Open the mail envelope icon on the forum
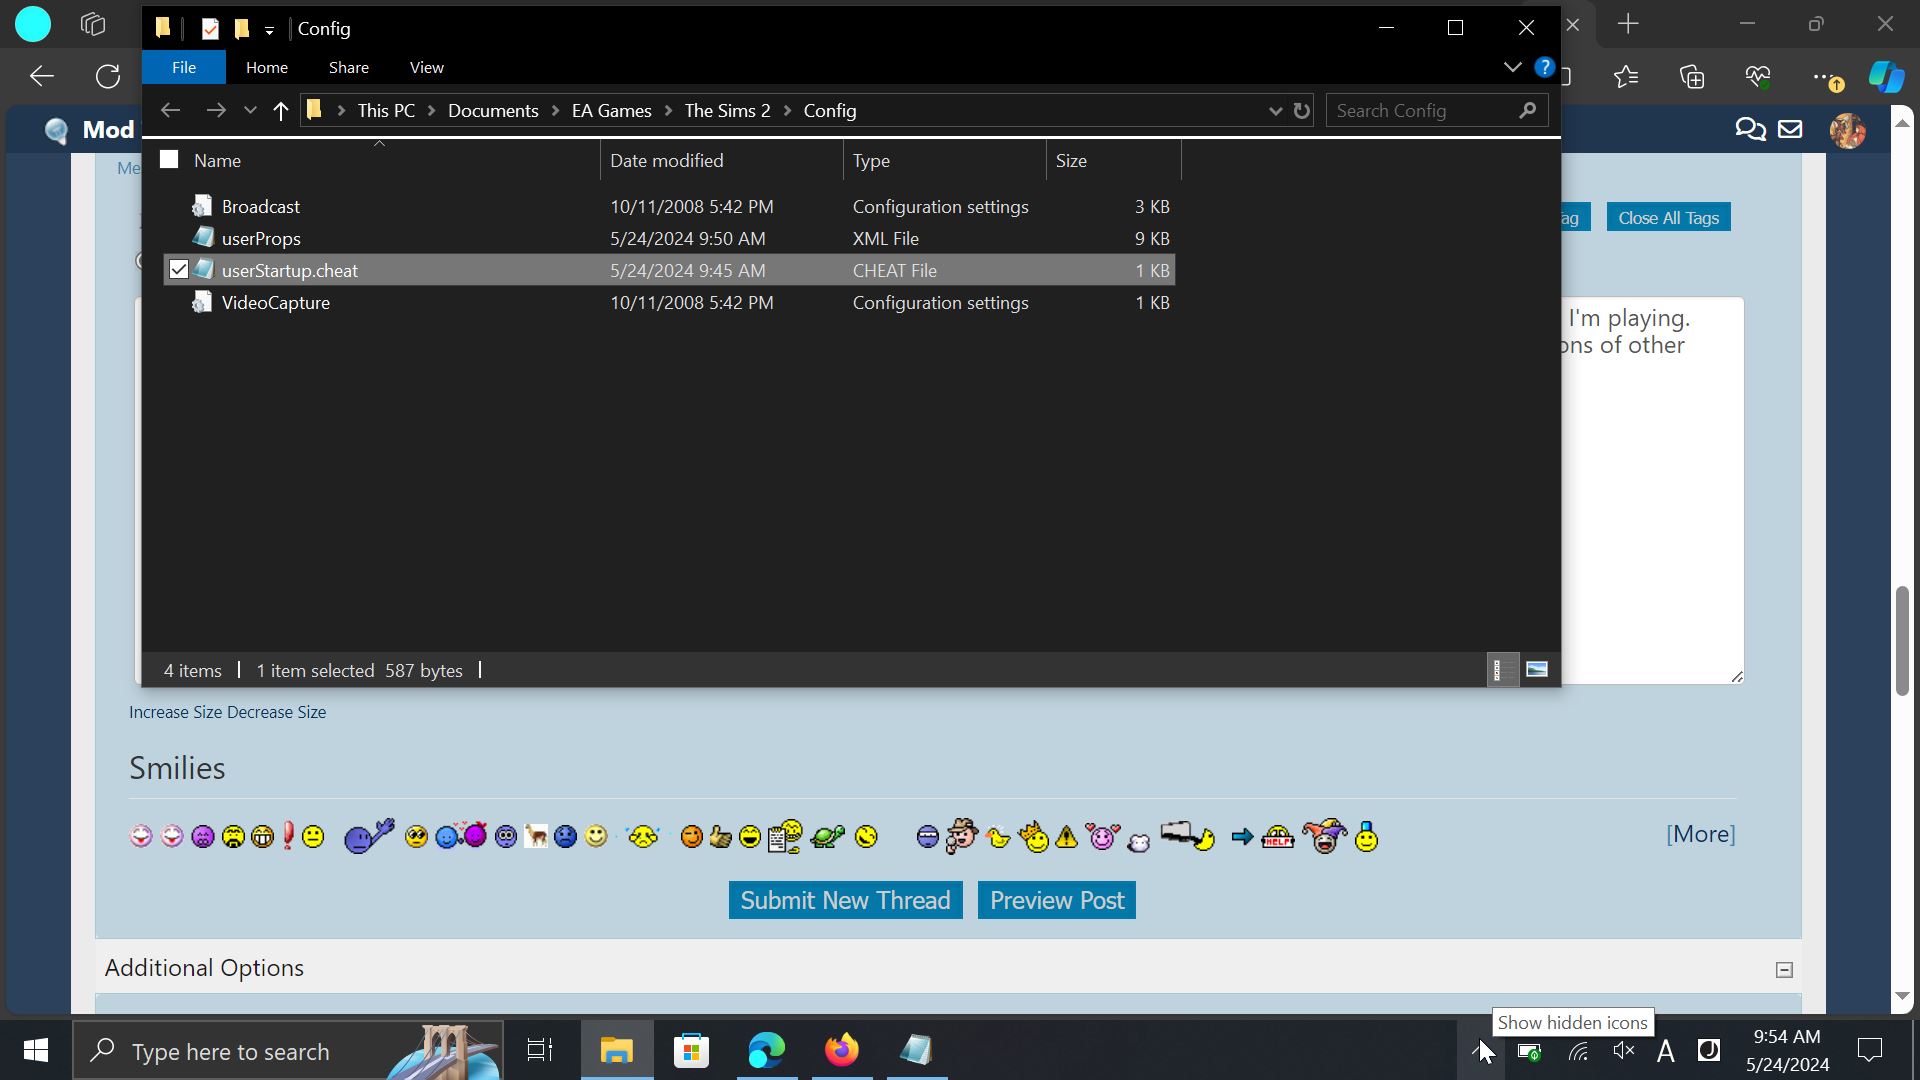 coord(1790,129)
